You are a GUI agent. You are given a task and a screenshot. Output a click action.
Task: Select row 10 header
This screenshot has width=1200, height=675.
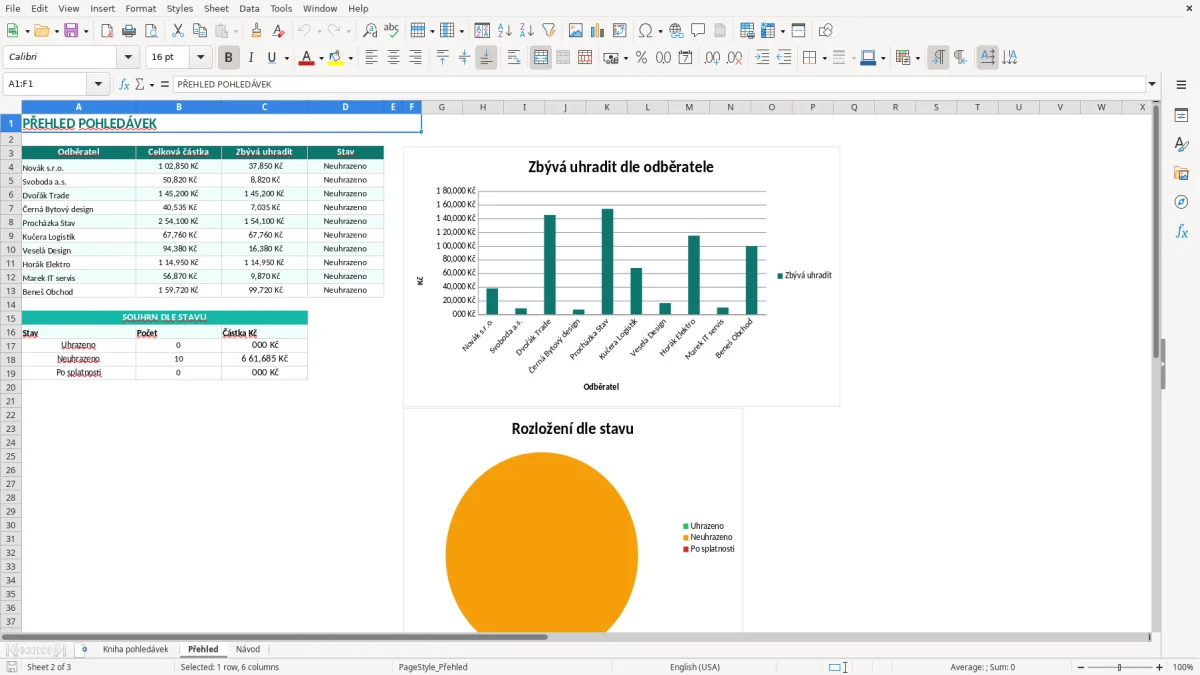[10, 250]
